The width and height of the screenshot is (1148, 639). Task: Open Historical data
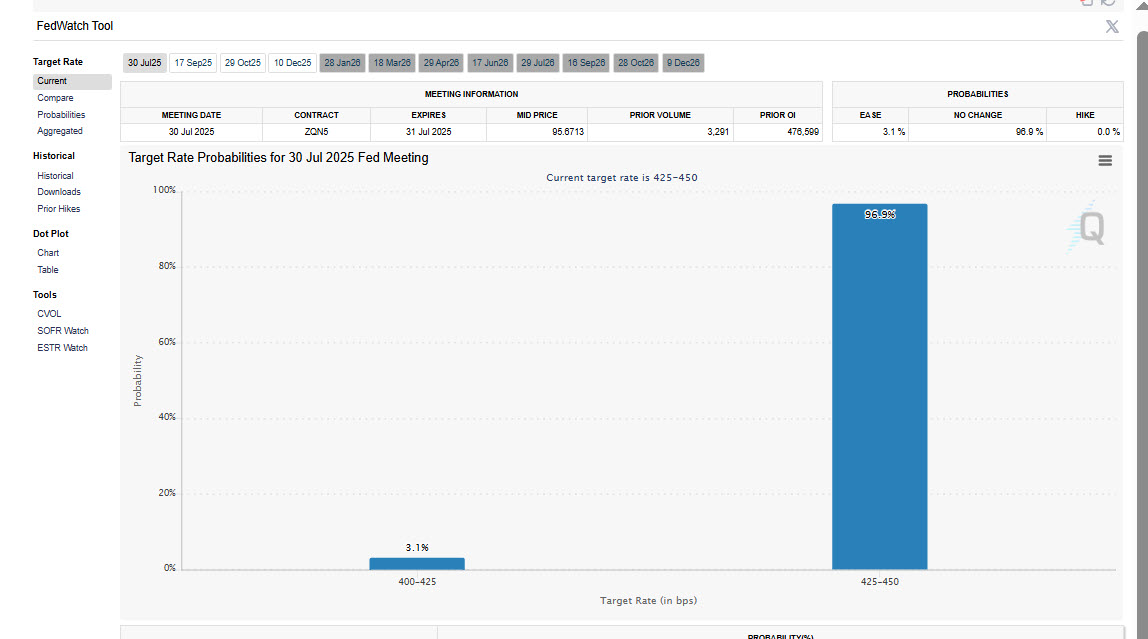pos(55,175)
